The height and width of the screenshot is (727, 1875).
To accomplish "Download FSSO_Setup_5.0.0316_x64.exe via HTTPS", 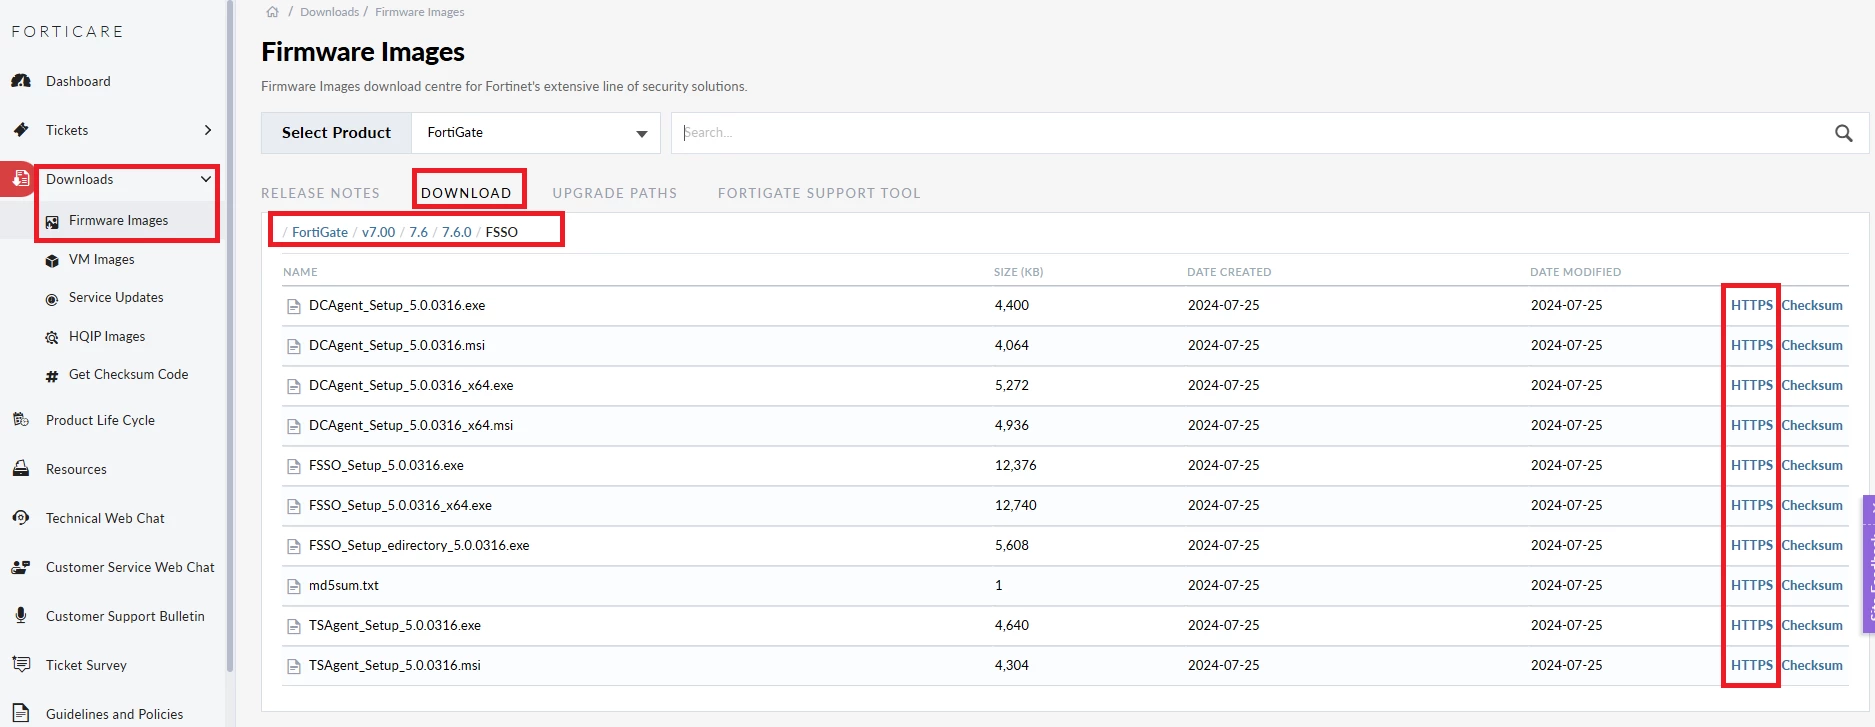I will pos(1752,505).
